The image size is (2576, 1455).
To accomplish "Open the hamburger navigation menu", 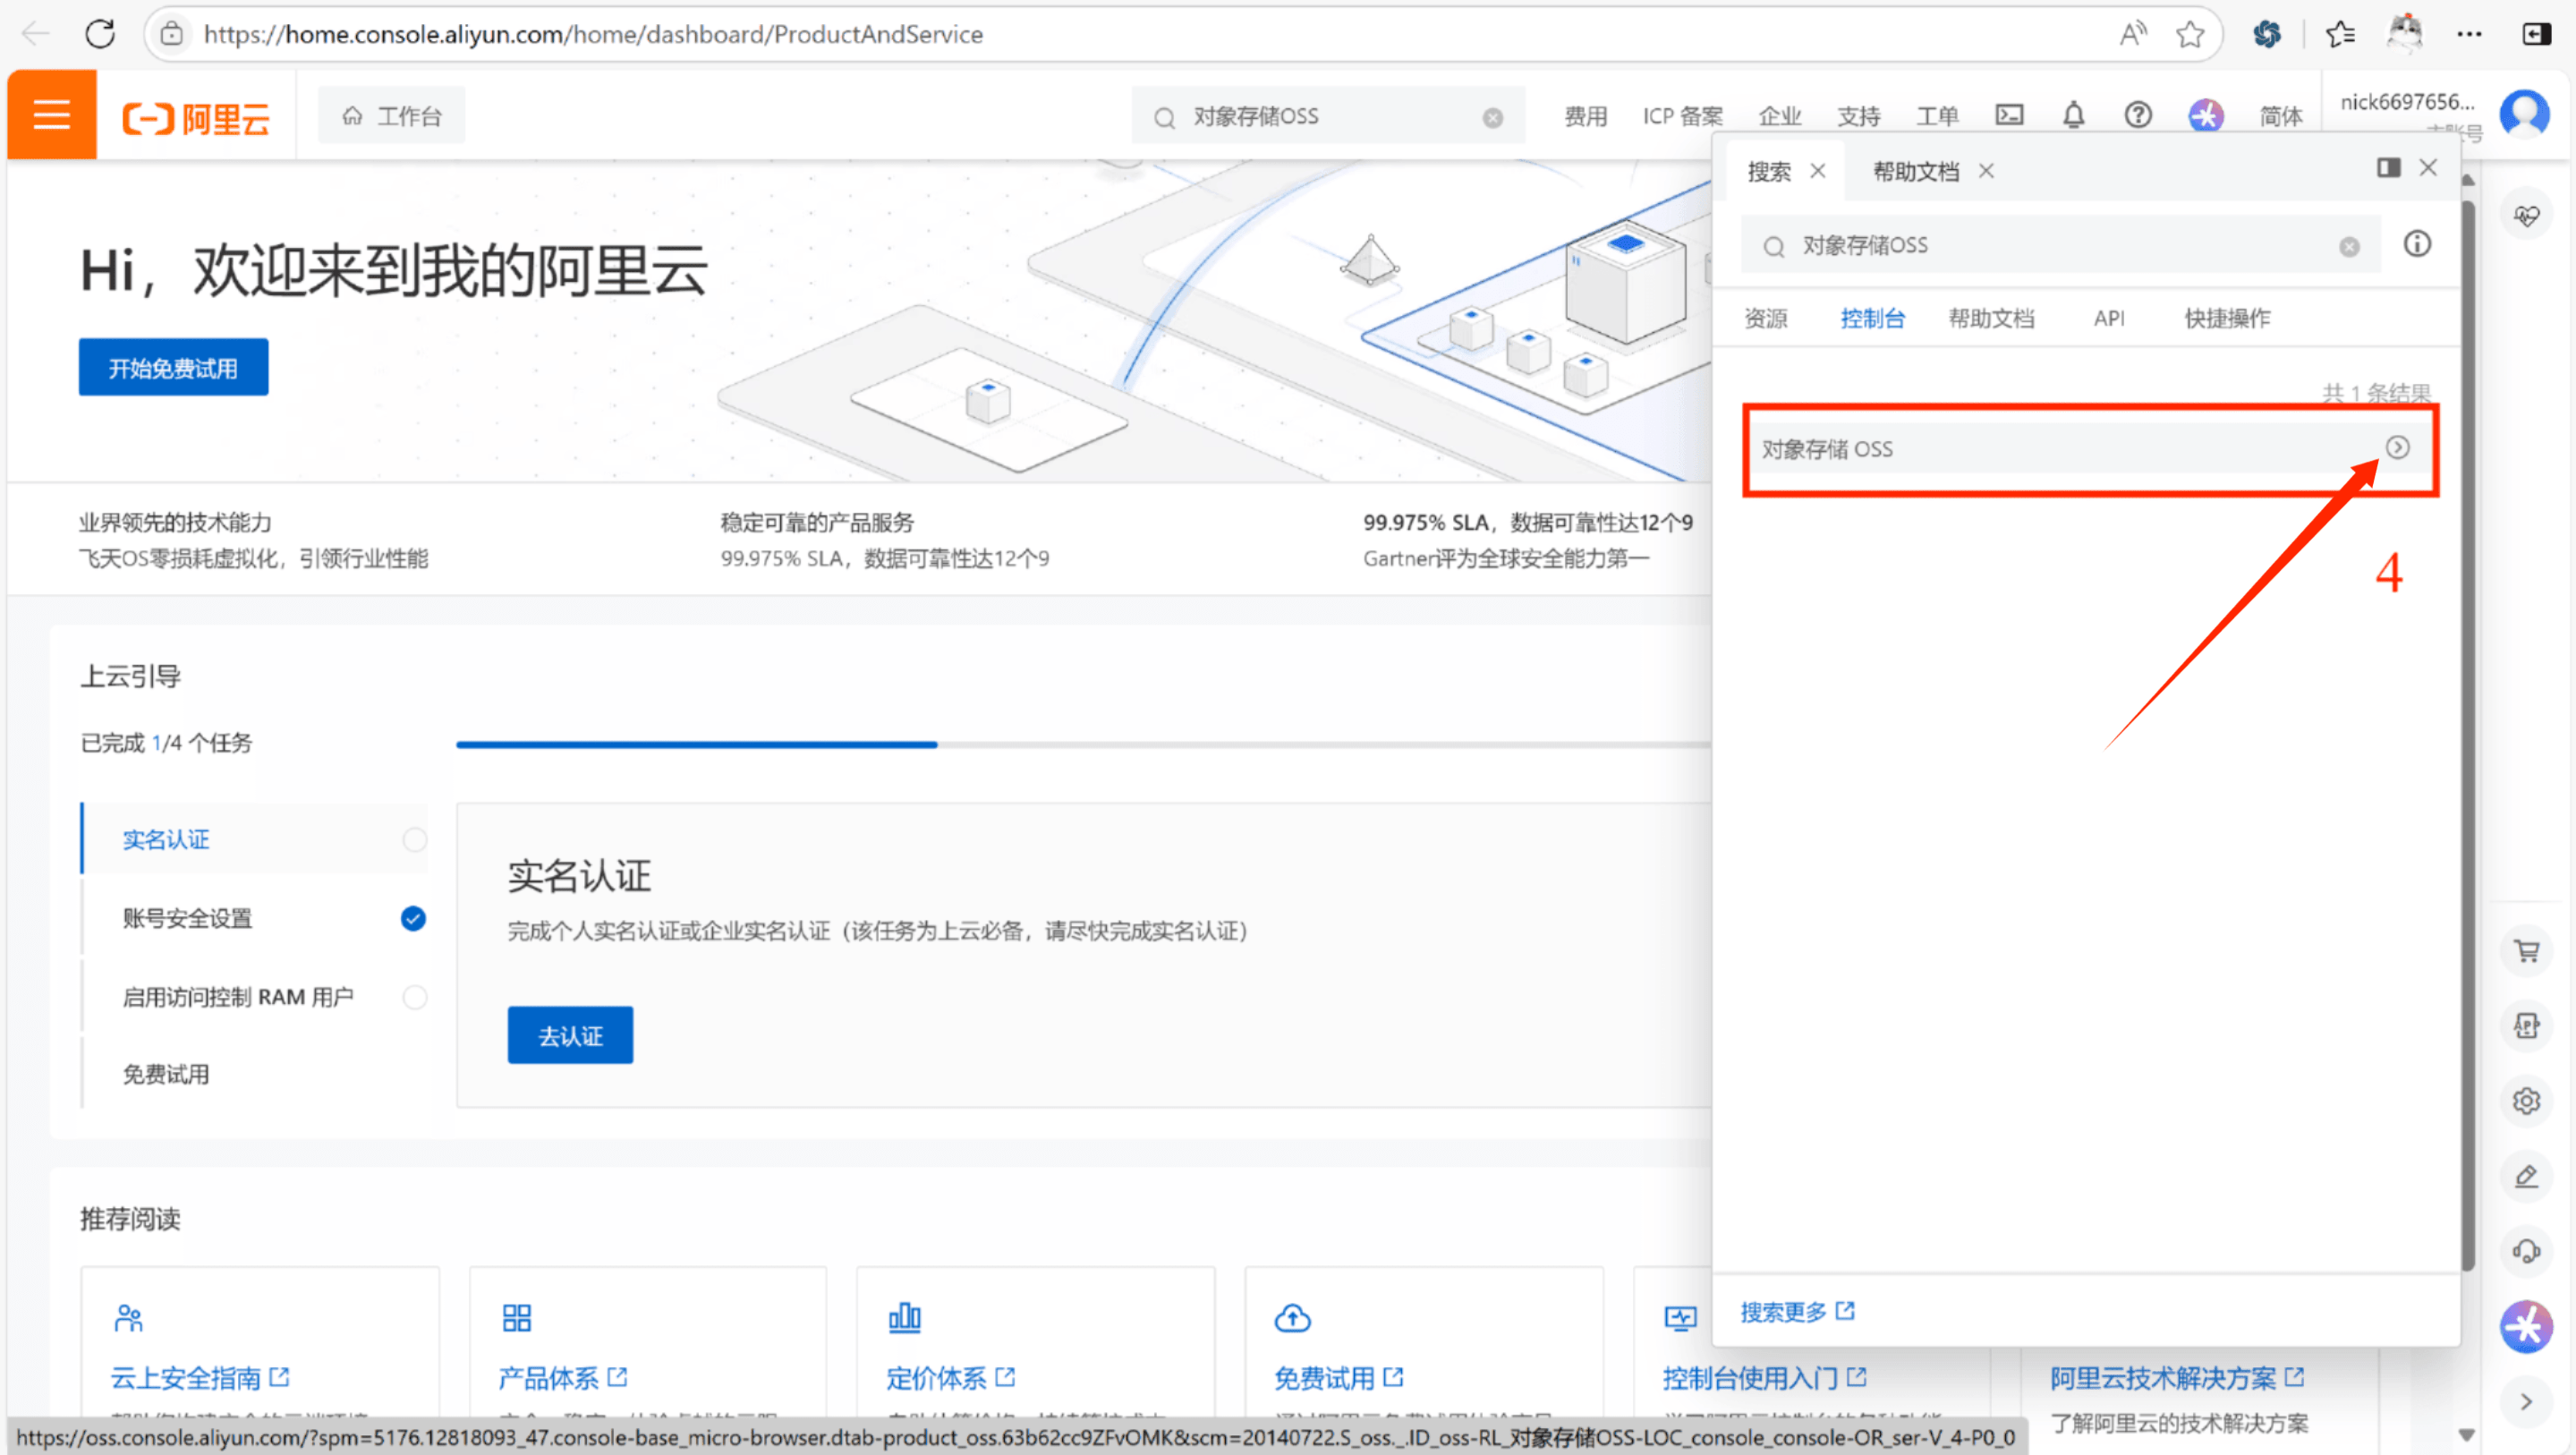I will pyautogui.click(x=50, y=114).
